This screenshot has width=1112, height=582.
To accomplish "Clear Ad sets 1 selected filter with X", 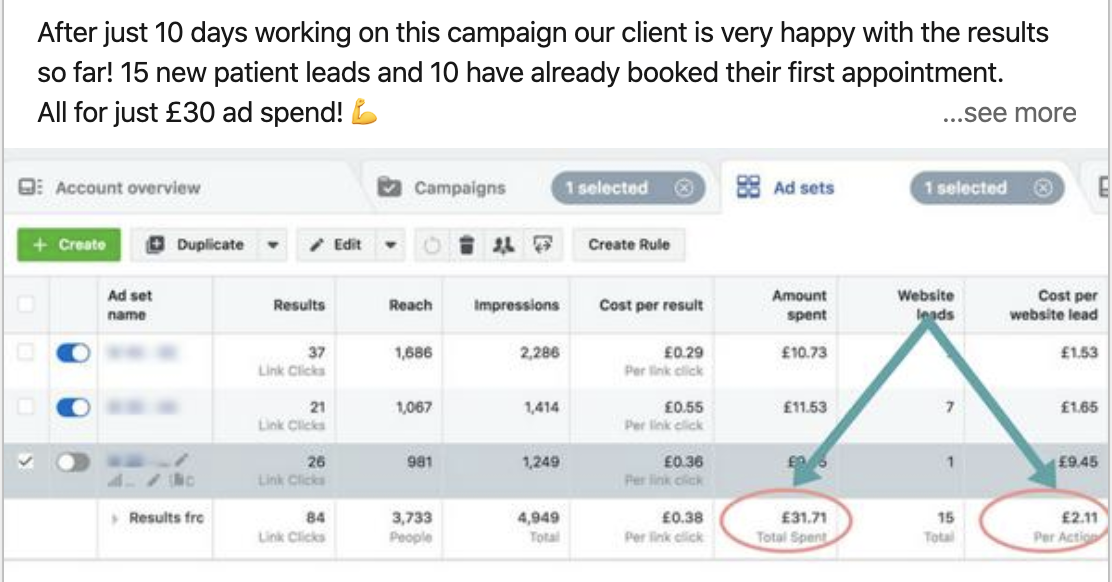I will point(1042,188).
